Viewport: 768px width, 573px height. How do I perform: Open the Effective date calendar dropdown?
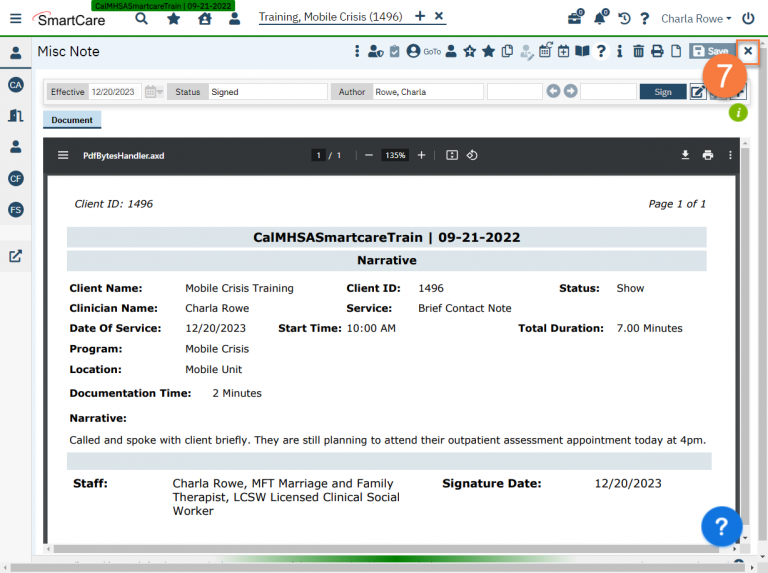coord(154,92)
